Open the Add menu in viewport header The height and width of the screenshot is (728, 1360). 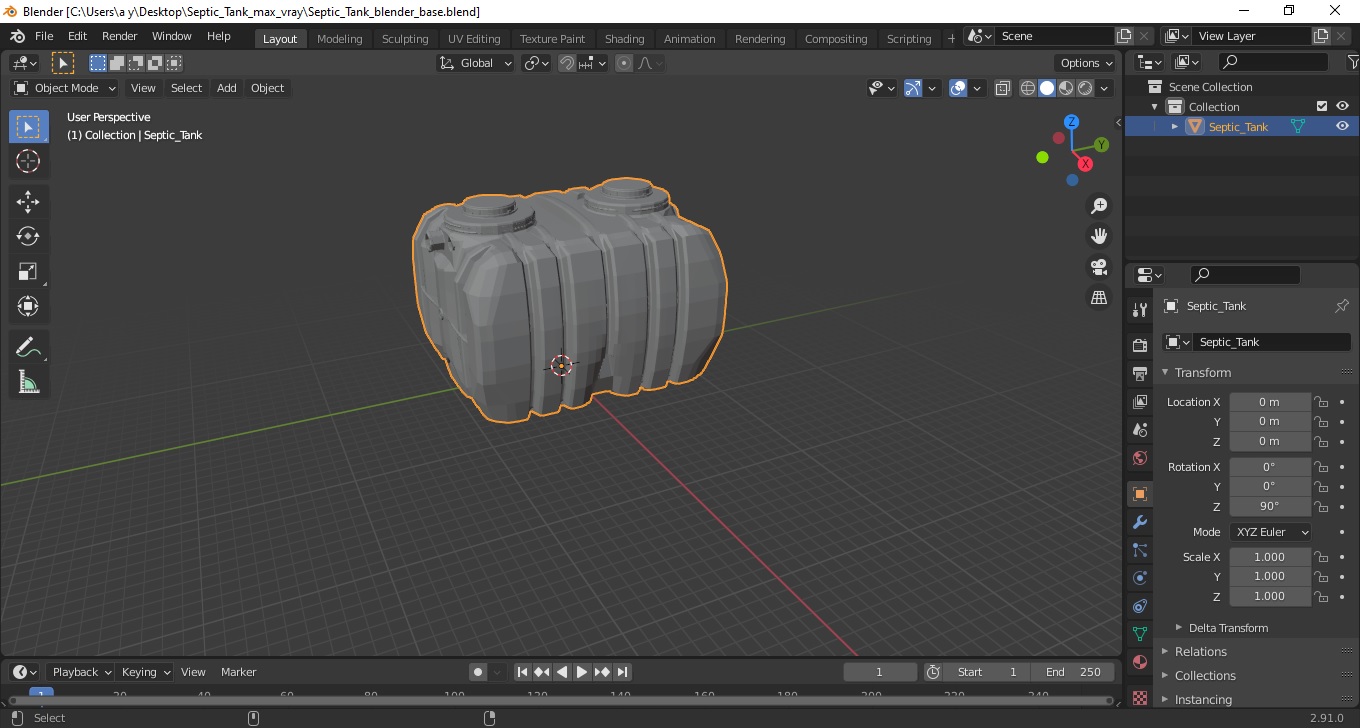pyautogui.click(x=227, y=88)
